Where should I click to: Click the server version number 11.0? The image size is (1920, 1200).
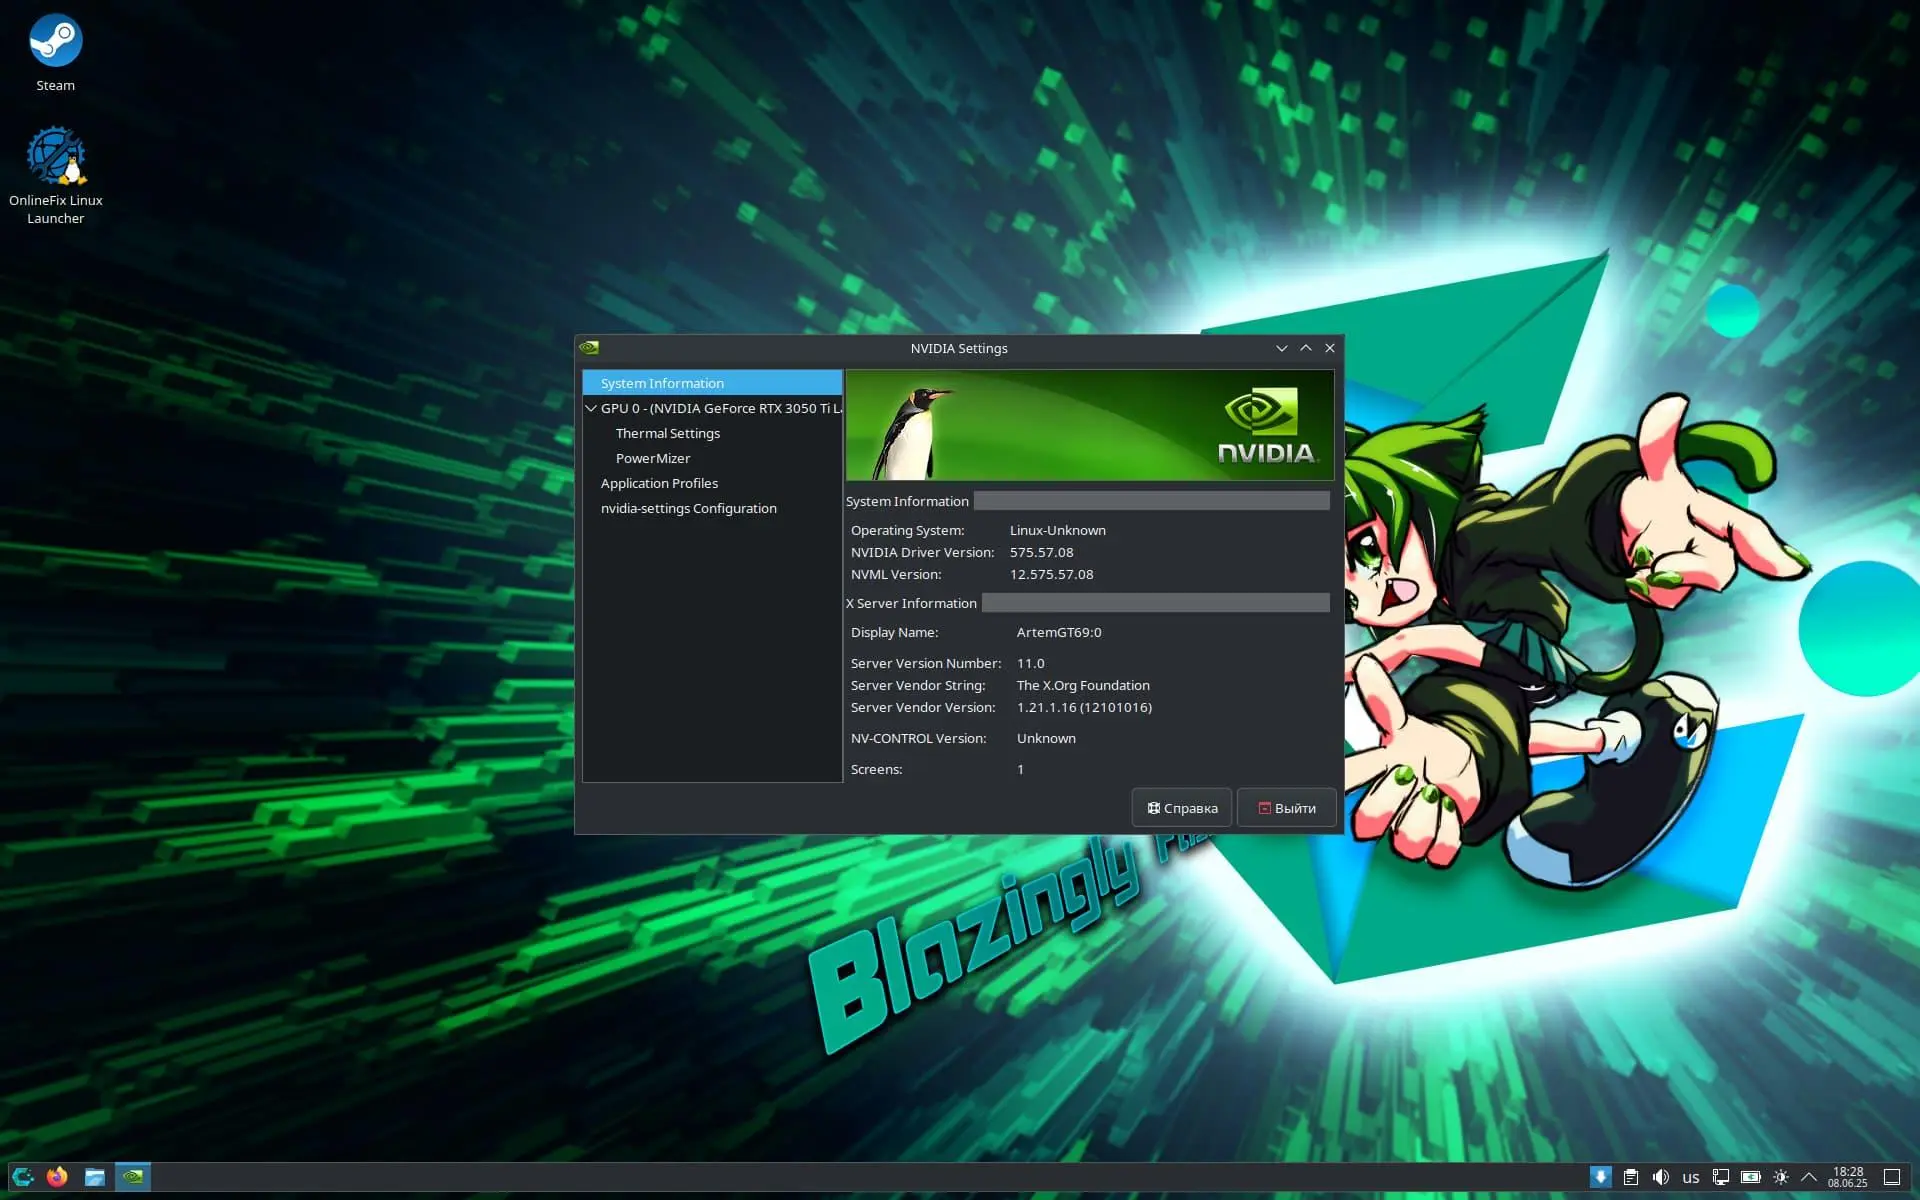pyautogui.click(x=1030, y=663)
